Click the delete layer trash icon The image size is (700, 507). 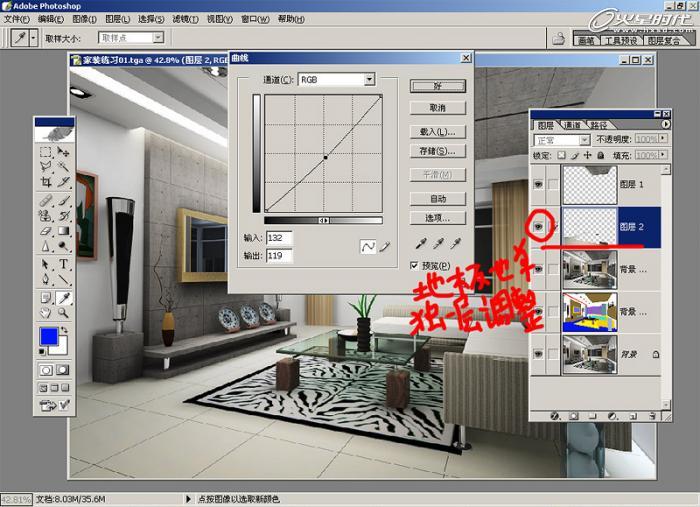coord(652,416)
